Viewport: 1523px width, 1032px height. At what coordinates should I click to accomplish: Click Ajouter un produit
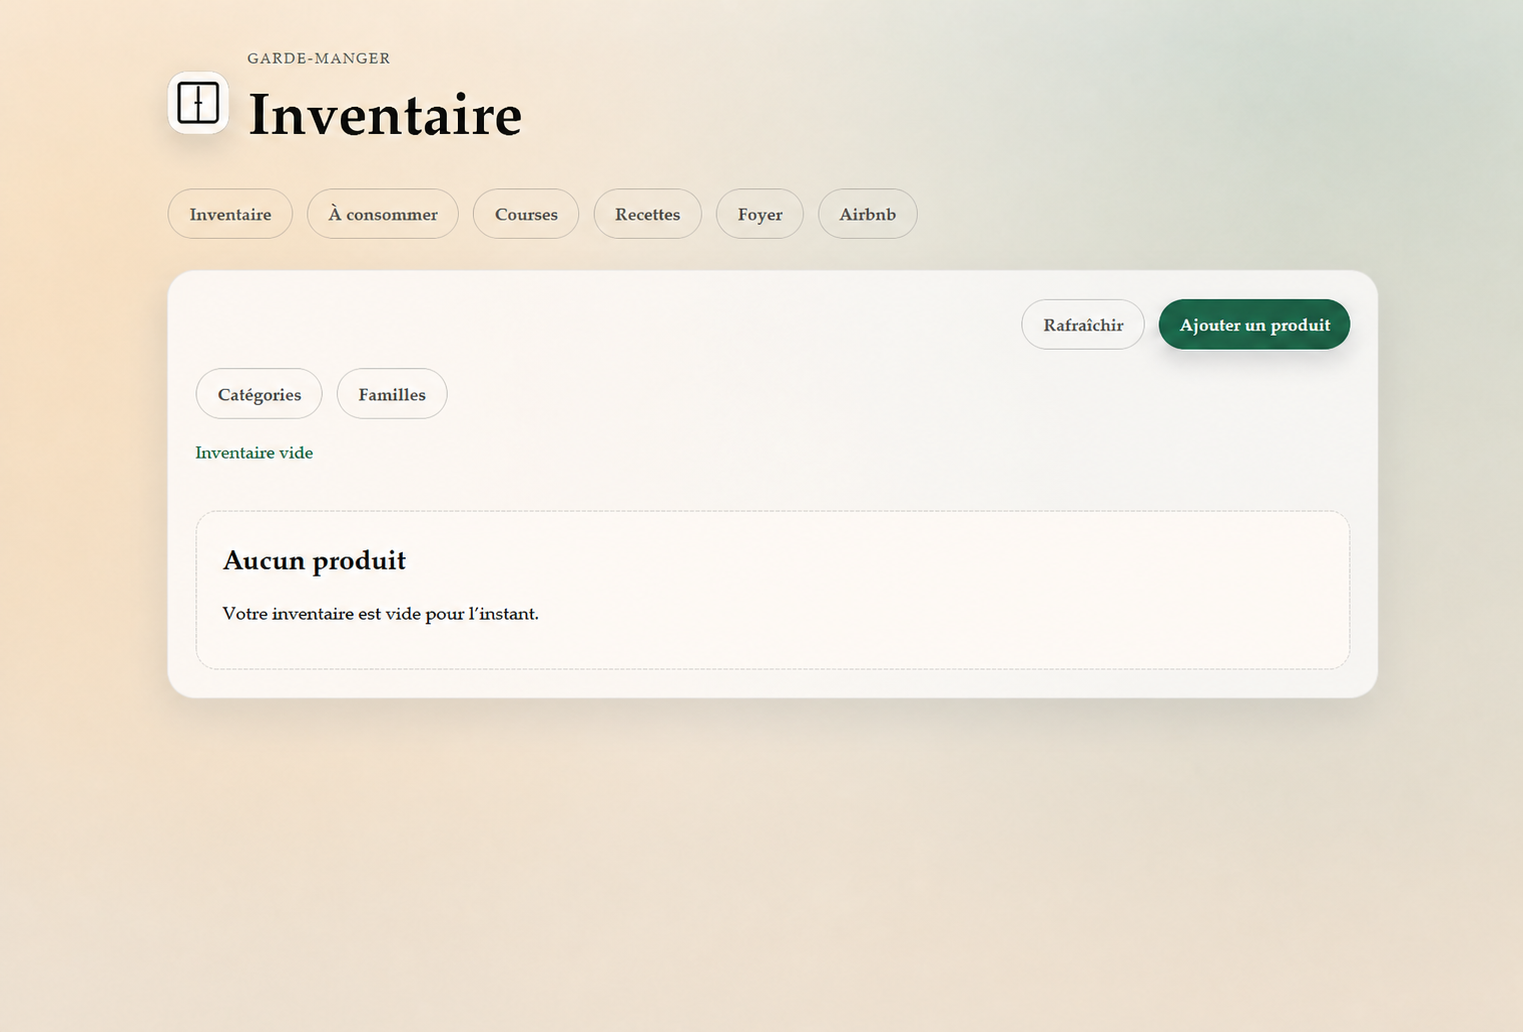point(1255,325)
